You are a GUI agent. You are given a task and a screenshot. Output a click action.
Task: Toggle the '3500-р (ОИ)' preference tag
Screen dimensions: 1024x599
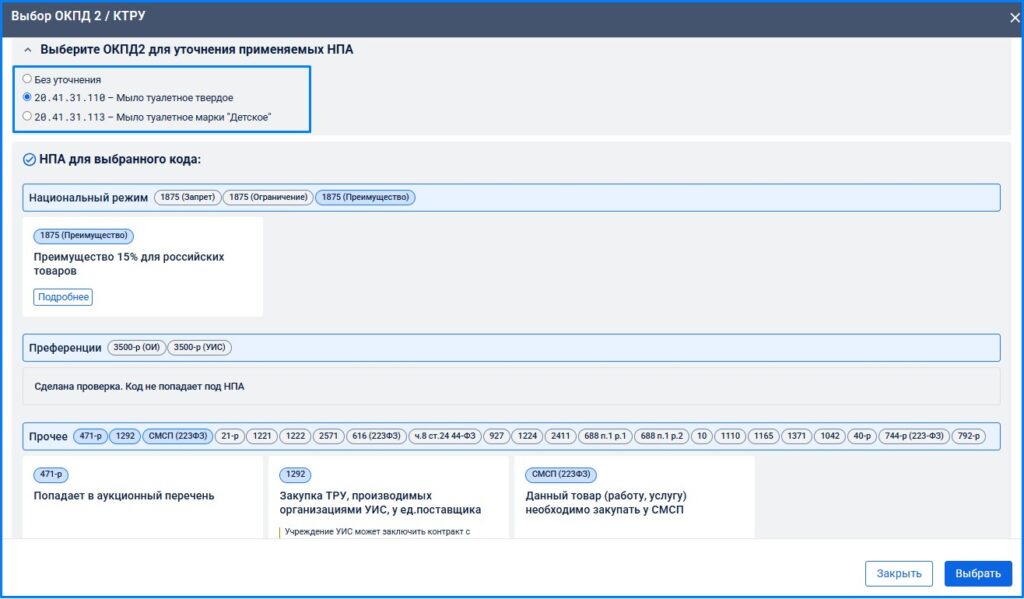point(136,348)
